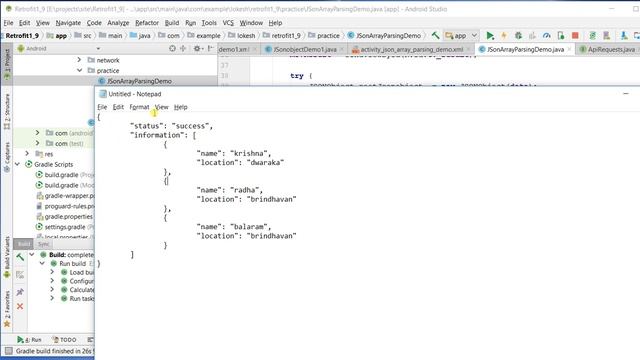Image resolution: width=640 pixels, height=360 pixels.
Task: Open Structure side tool window
Action: point(7,111)
